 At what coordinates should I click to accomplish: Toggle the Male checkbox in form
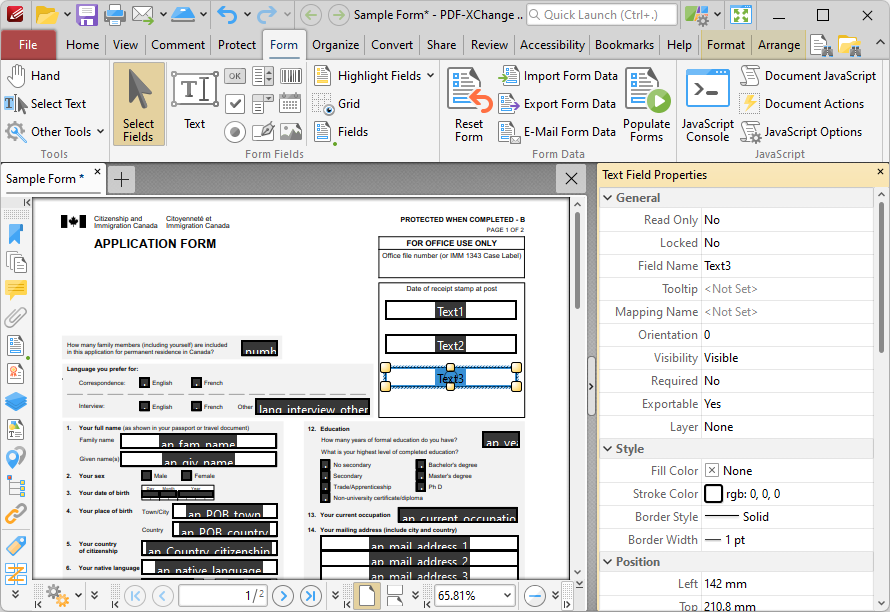146,476
